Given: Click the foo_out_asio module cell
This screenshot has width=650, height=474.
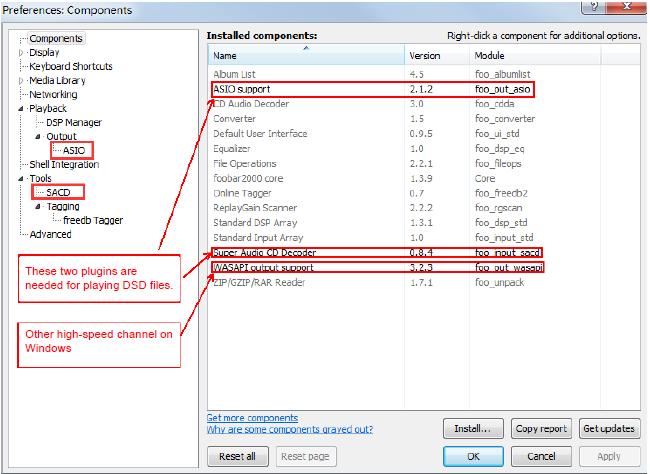Looking at the screenshot, I should click(502, 90).
